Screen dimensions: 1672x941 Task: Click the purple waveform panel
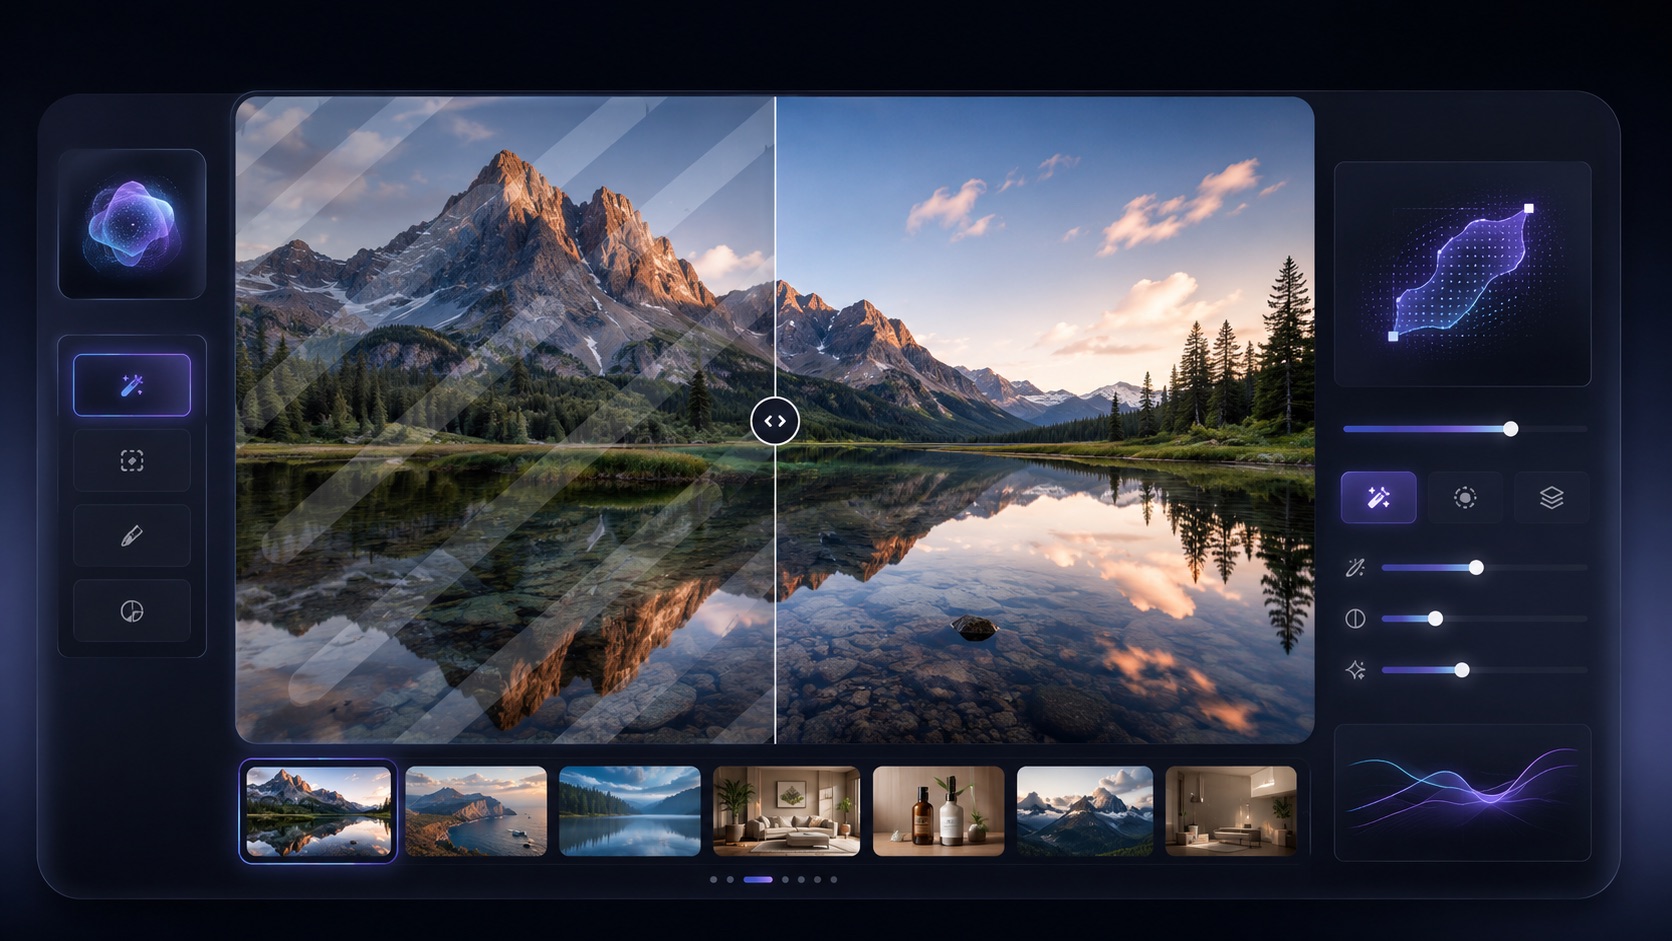1462,792
